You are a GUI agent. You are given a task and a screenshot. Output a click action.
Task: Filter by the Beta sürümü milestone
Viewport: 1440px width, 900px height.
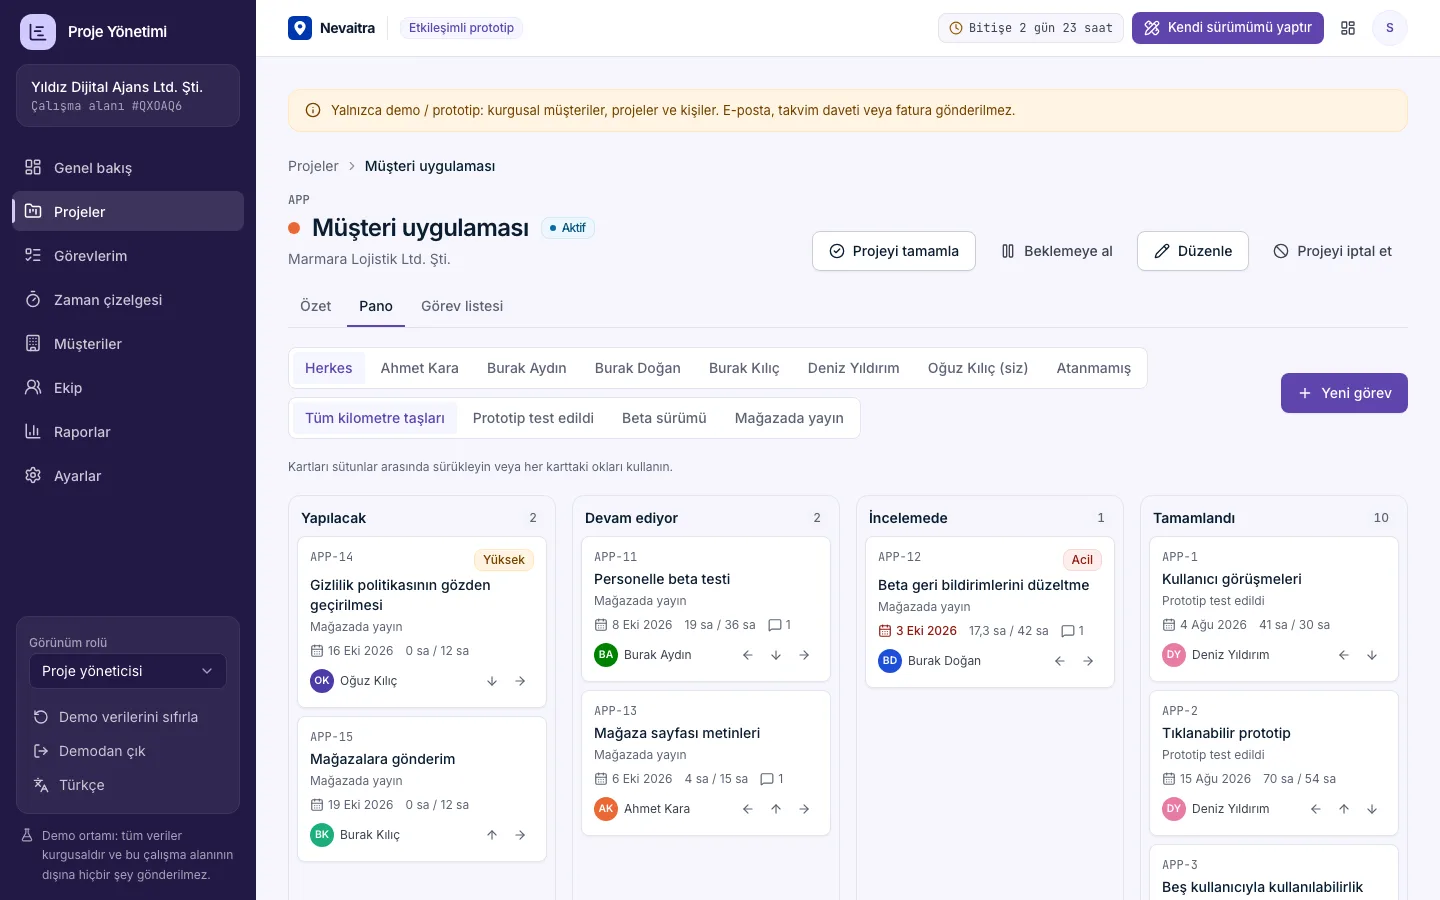tap(664, 418)
